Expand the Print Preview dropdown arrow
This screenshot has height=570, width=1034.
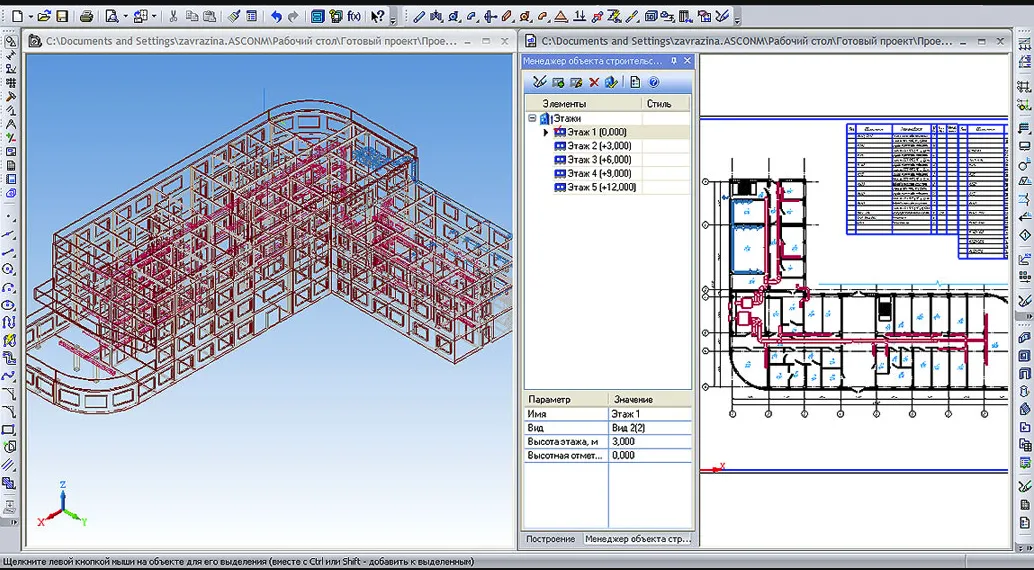(125, 16)
